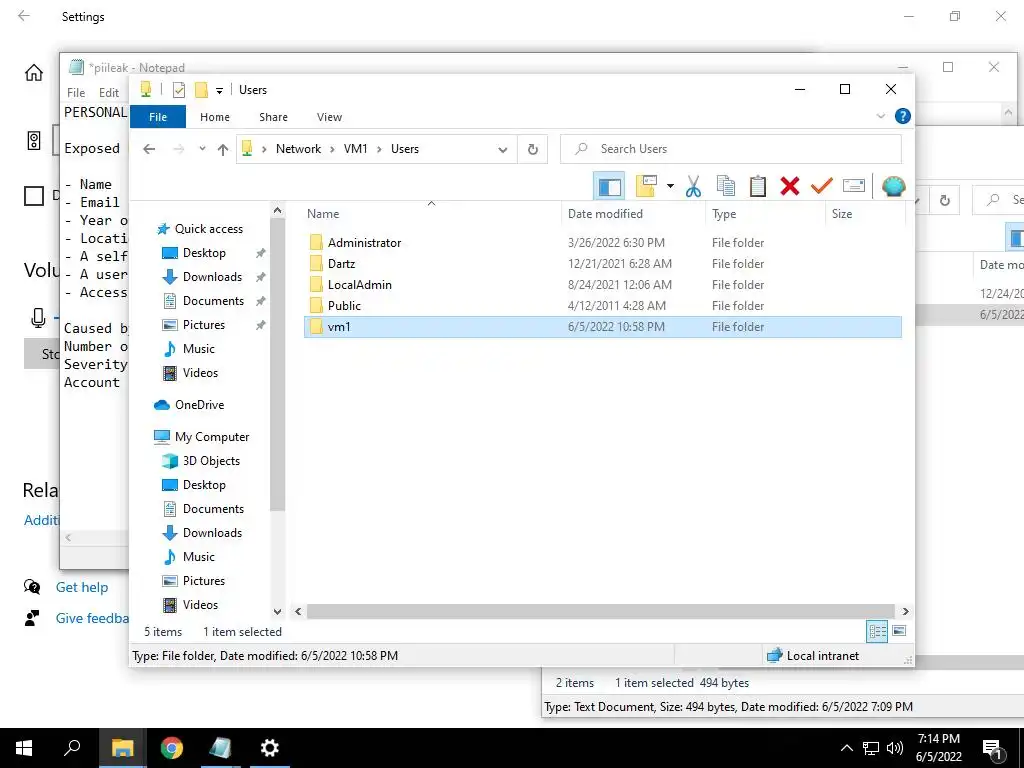The image size is (1024, 768).
Task: Click the Cut scissors icon
Action: point(693,186)
